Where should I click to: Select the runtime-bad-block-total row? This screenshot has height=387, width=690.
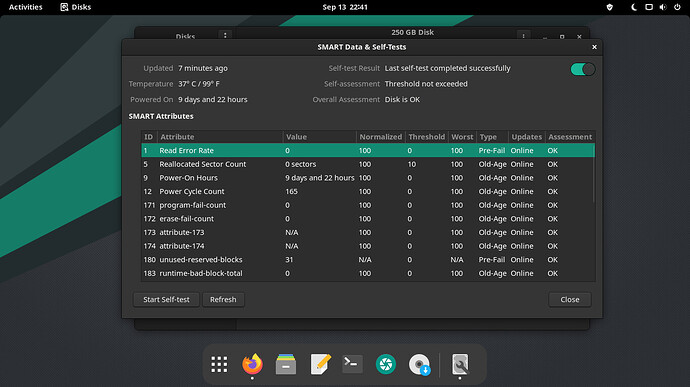click(x=368, y=273)
